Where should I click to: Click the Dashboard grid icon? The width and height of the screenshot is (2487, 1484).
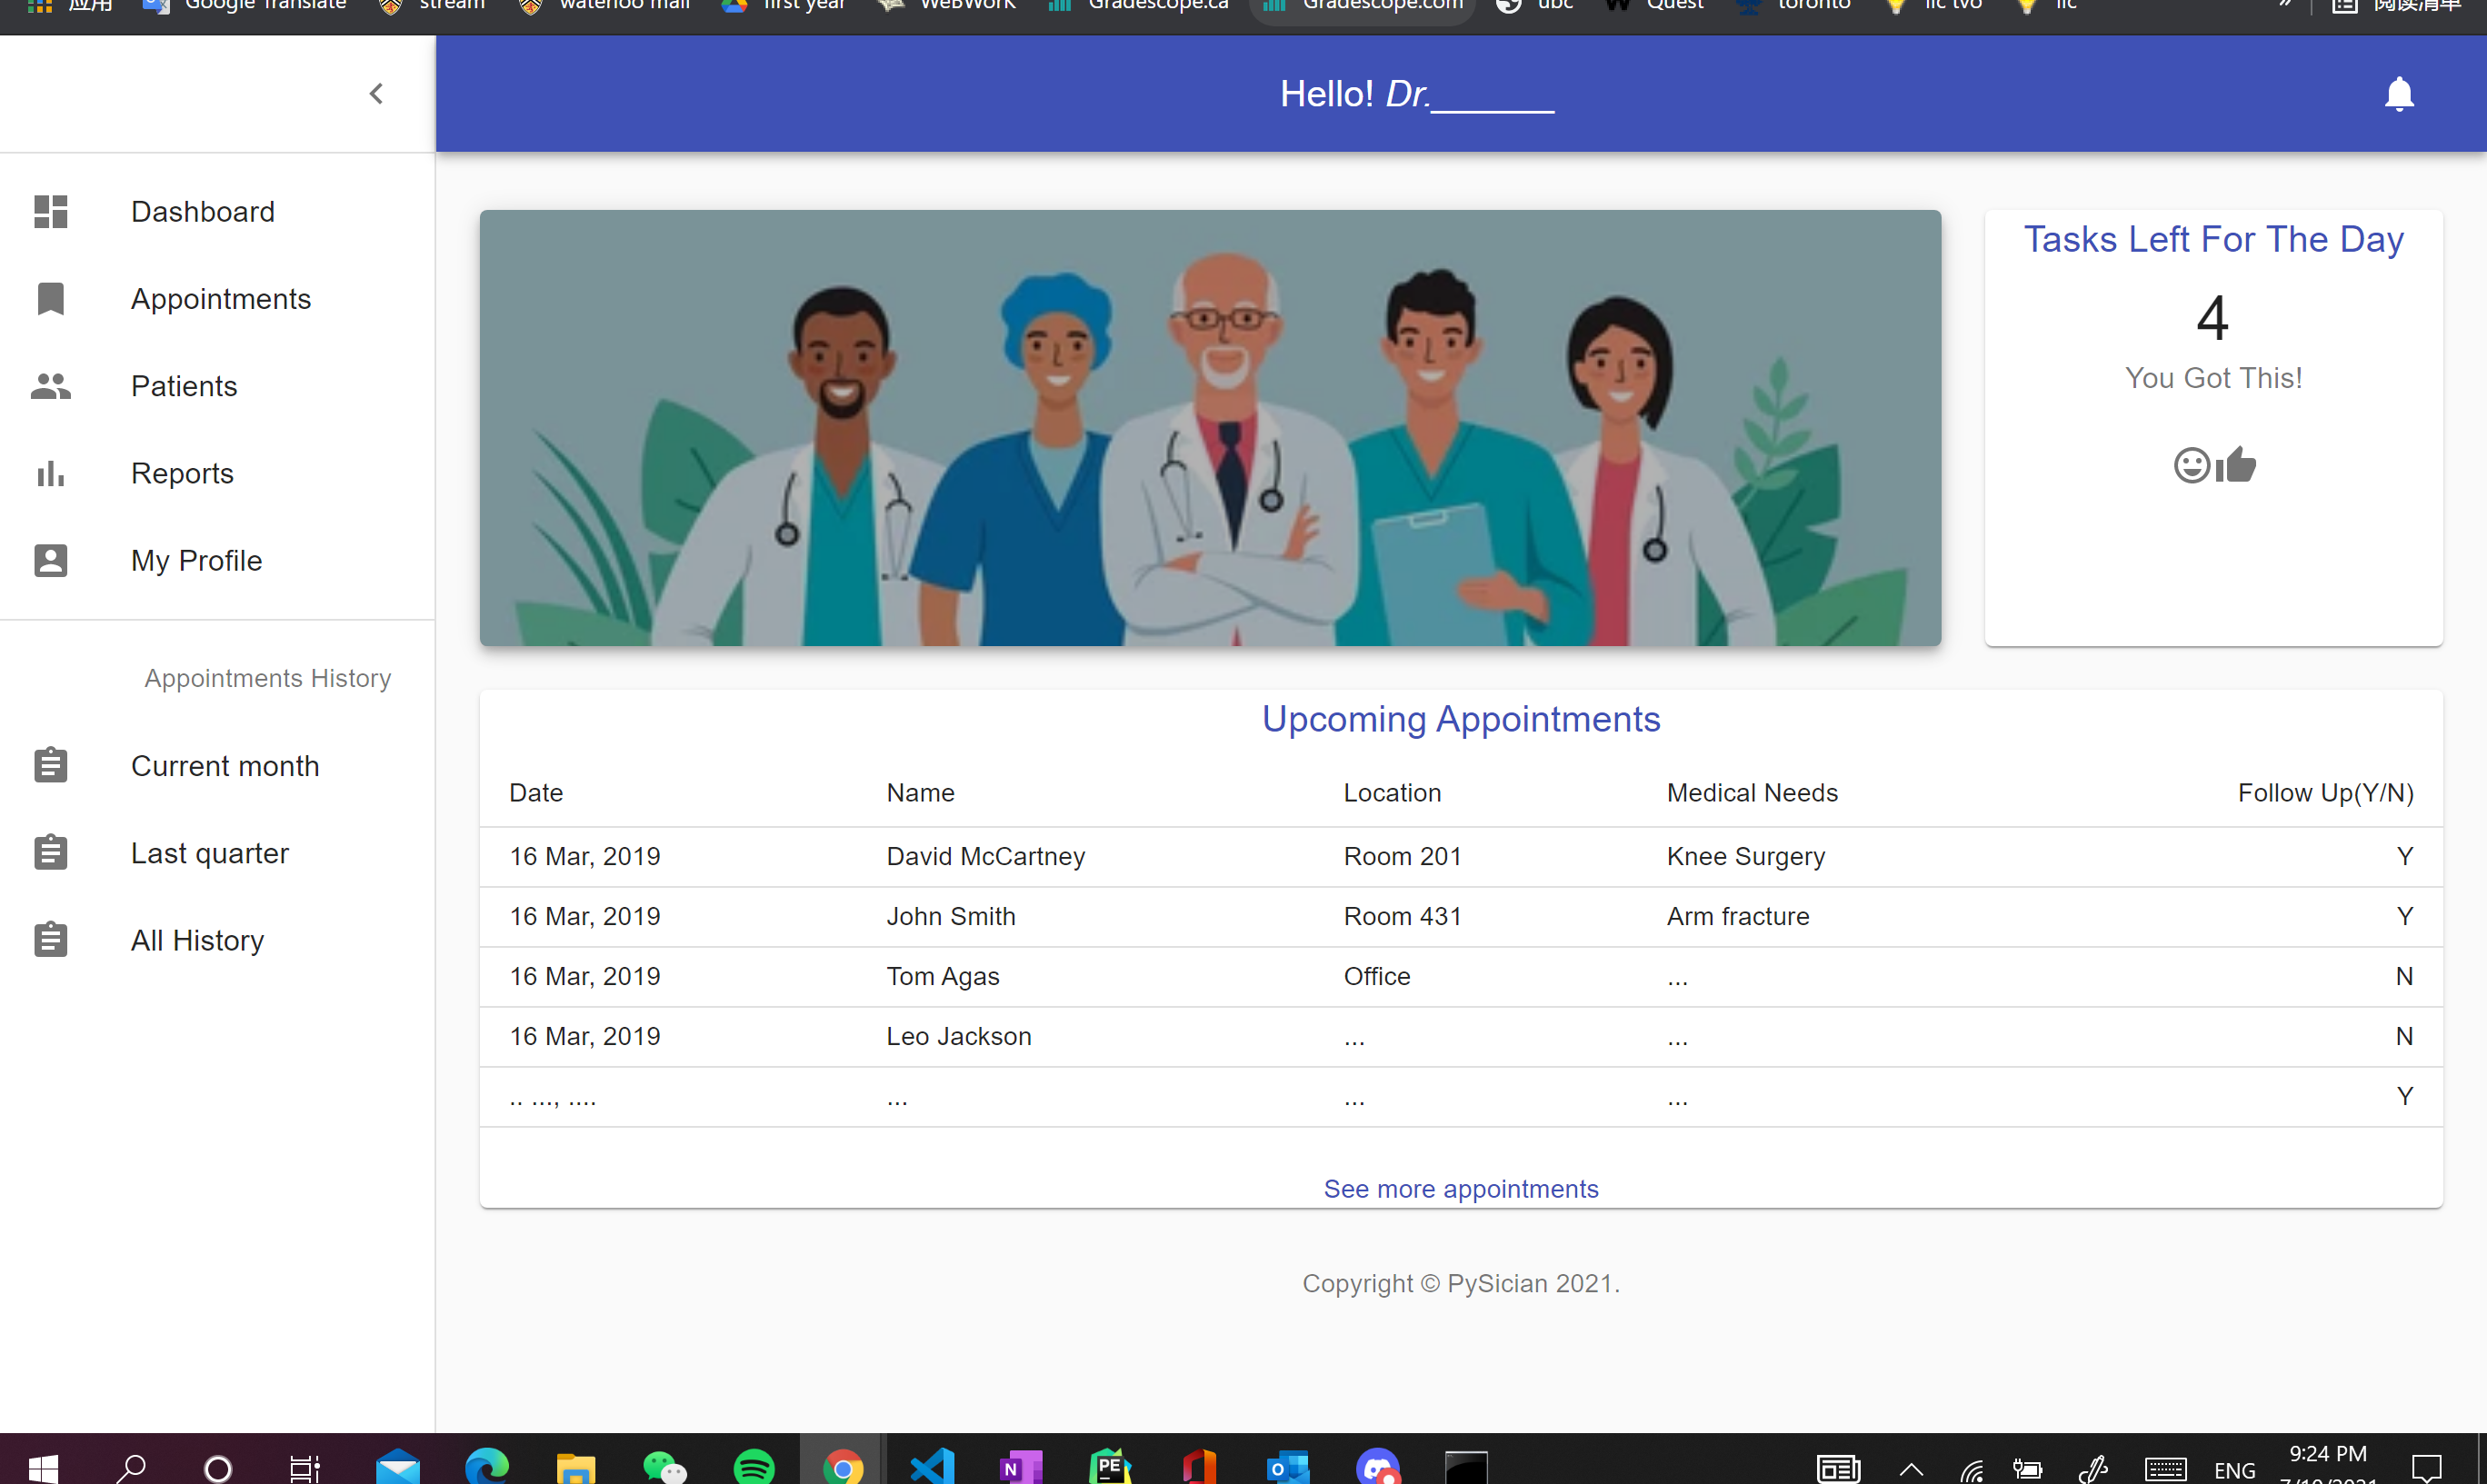[50, 211]
